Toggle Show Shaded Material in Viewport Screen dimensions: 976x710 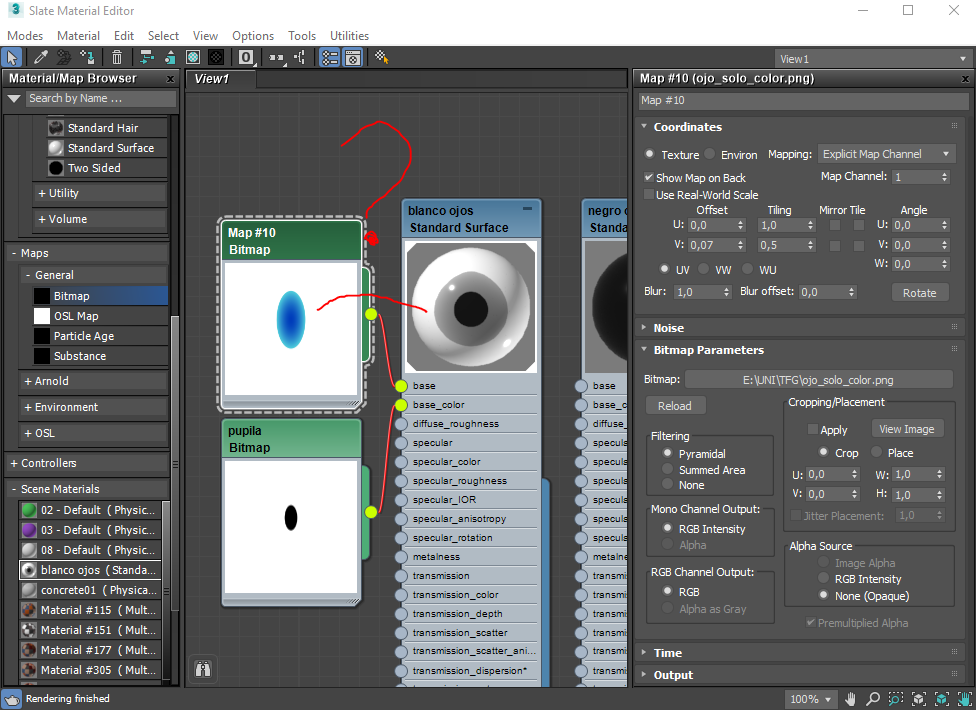pyautogui.click(x=193, y=58)
